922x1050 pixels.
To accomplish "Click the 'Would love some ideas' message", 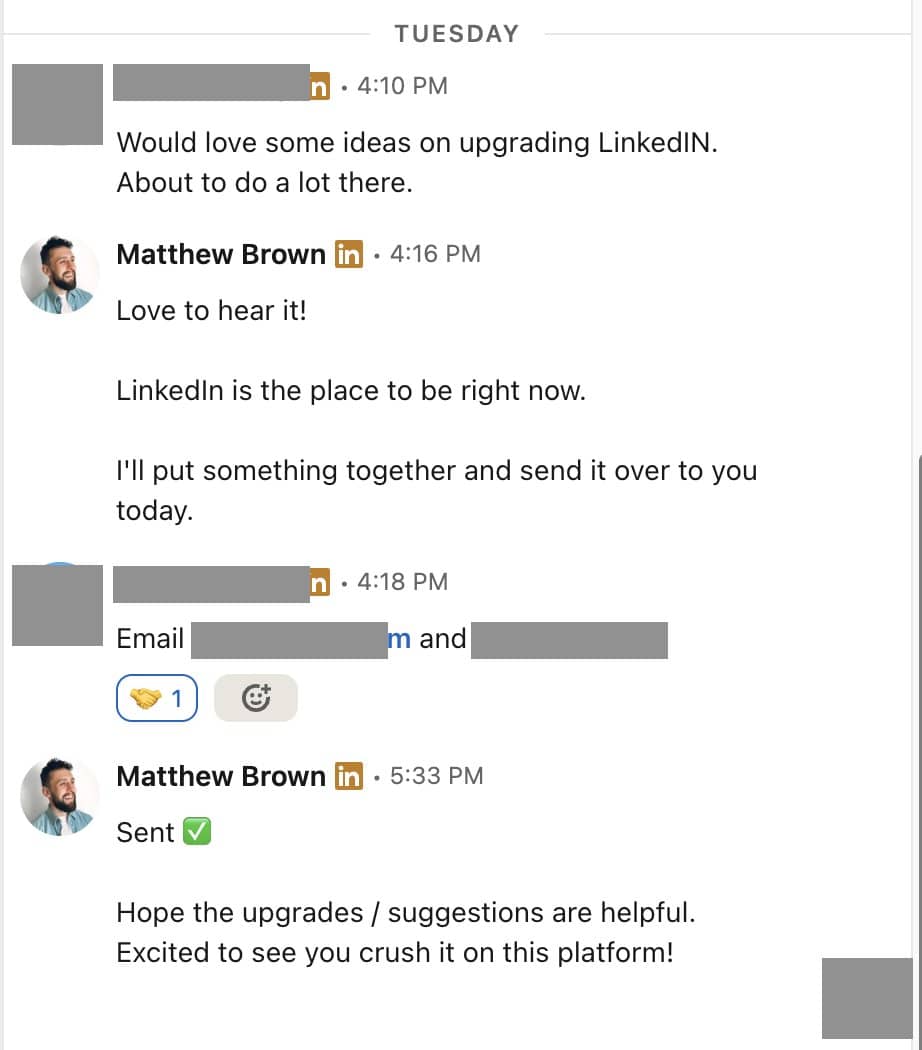I will tap(417, 143).
